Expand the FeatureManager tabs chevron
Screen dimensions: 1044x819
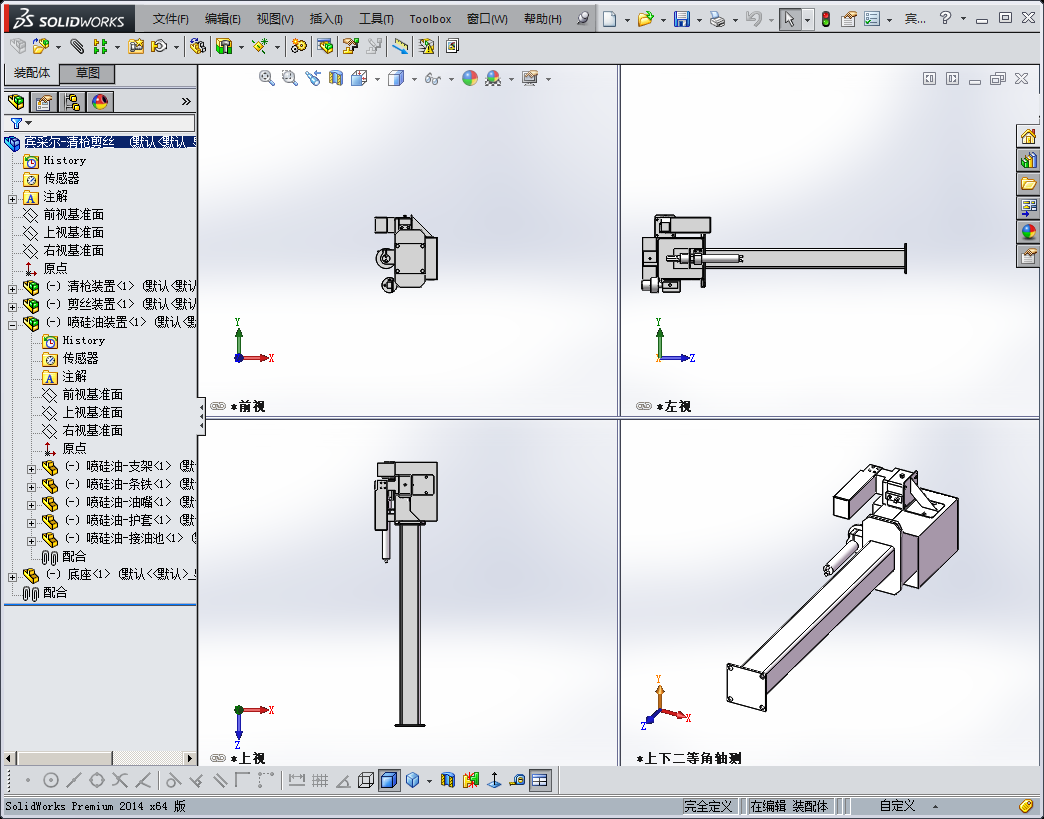pos(186,102)
